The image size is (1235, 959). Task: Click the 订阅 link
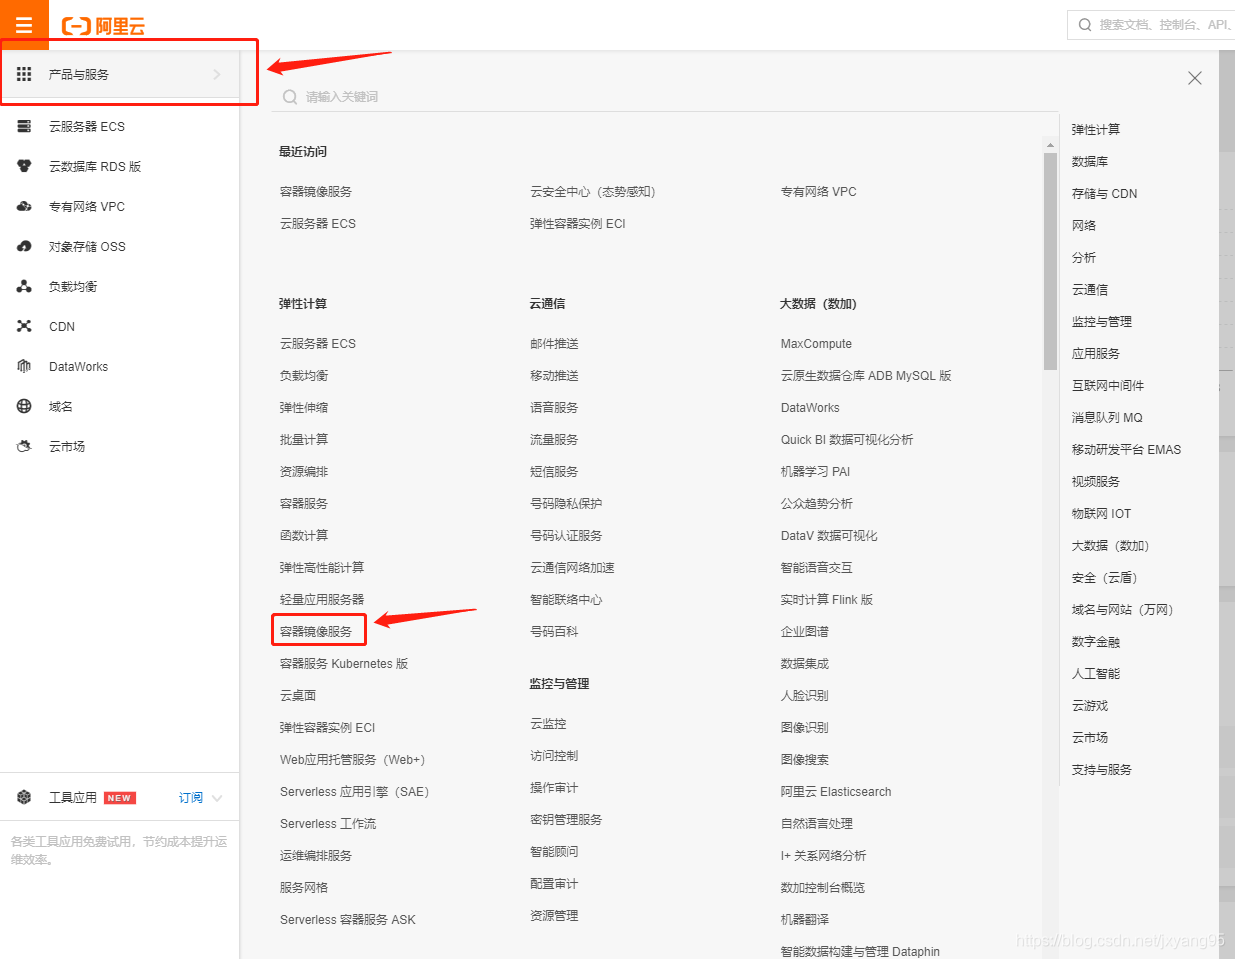[191, 798]
